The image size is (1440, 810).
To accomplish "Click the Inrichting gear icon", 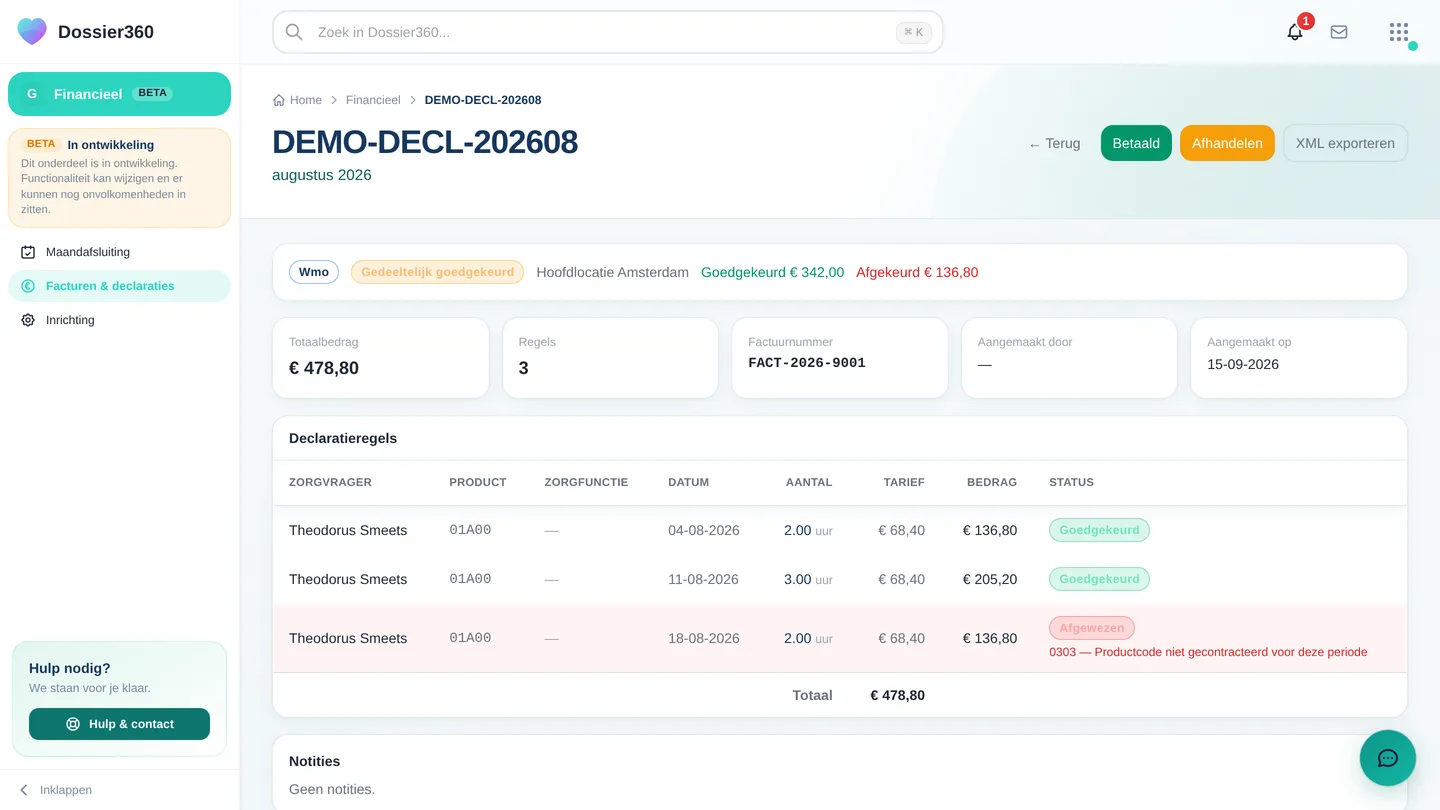I will tap(28, 320).
